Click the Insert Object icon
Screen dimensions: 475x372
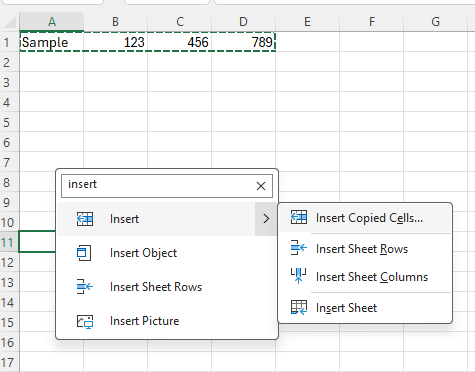[x=84, y=253]
